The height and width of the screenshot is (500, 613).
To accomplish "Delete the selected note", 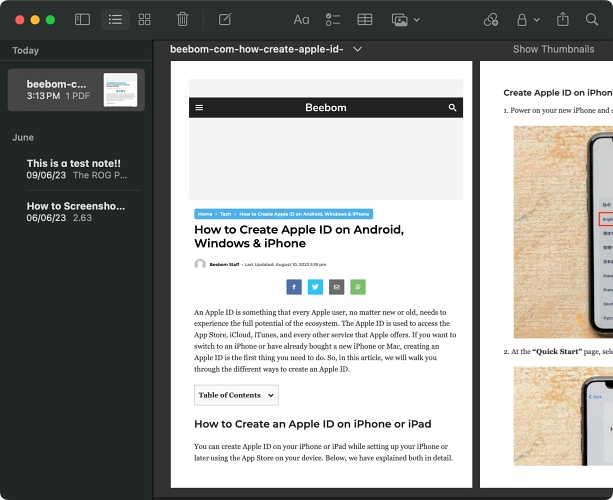I will pyautogui.click(x=182, y=19).
